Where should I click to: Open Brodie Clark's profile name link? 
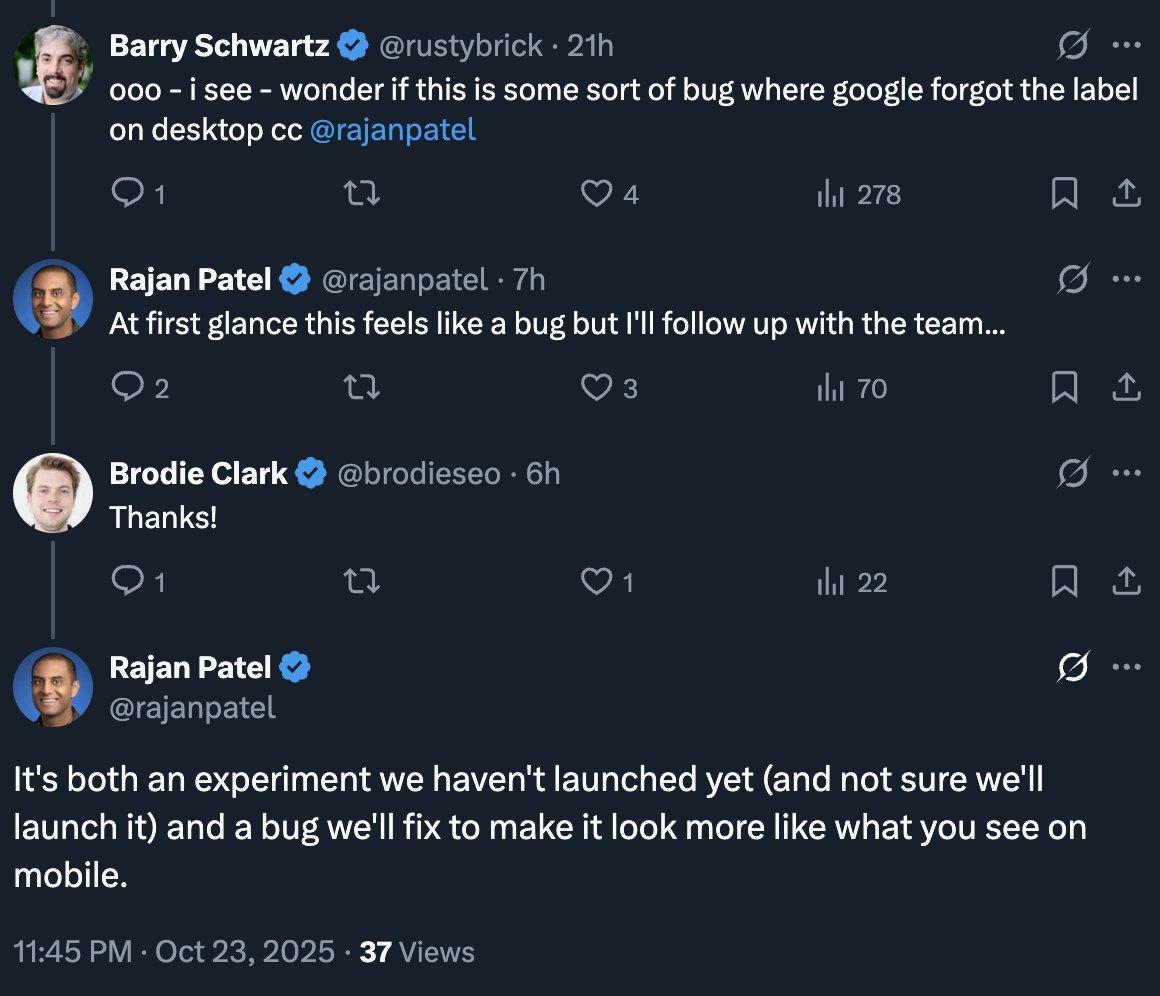click(x=198, y=473)
